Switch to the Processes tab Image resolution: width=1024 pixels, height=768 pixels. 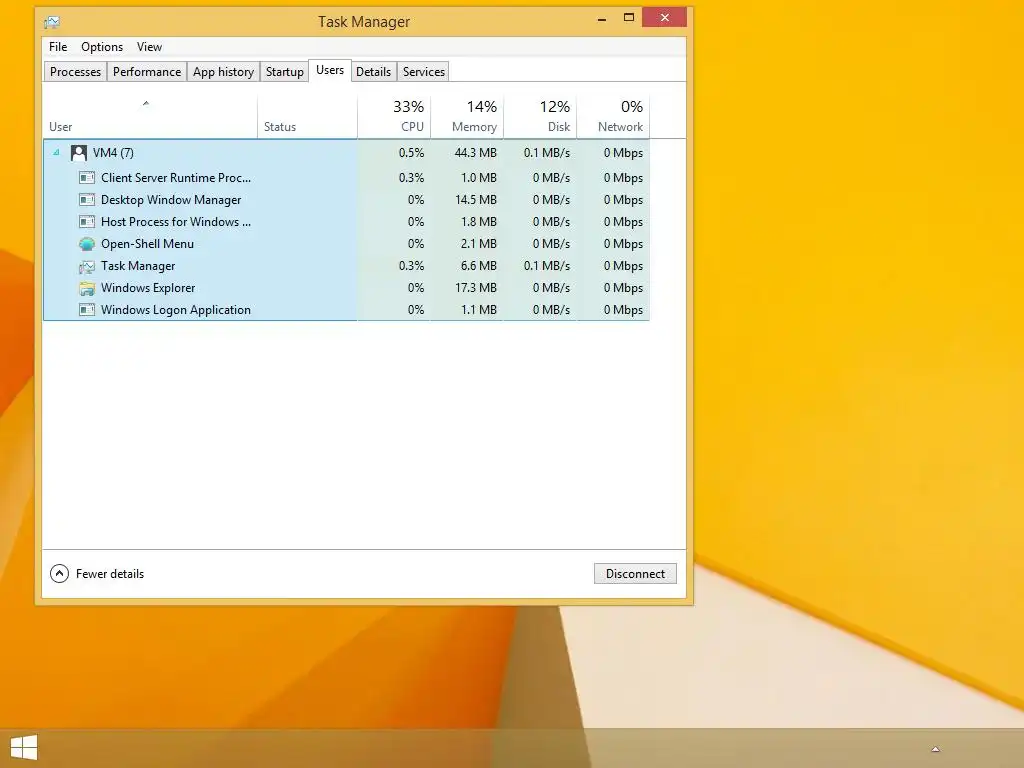click(76, 72)
